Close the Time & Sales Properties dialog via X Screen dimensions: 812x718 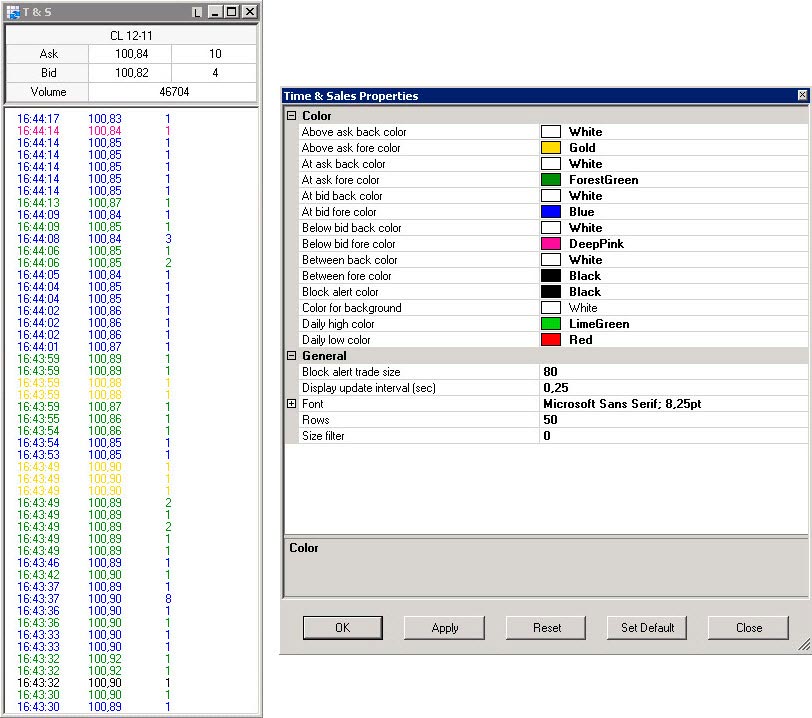click(x=802, y=96)
